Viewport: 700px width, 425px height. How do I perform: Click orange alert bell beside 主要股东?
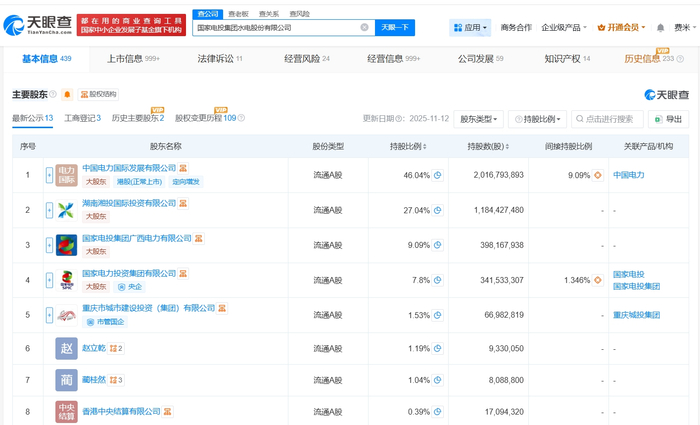pos(67,94)
